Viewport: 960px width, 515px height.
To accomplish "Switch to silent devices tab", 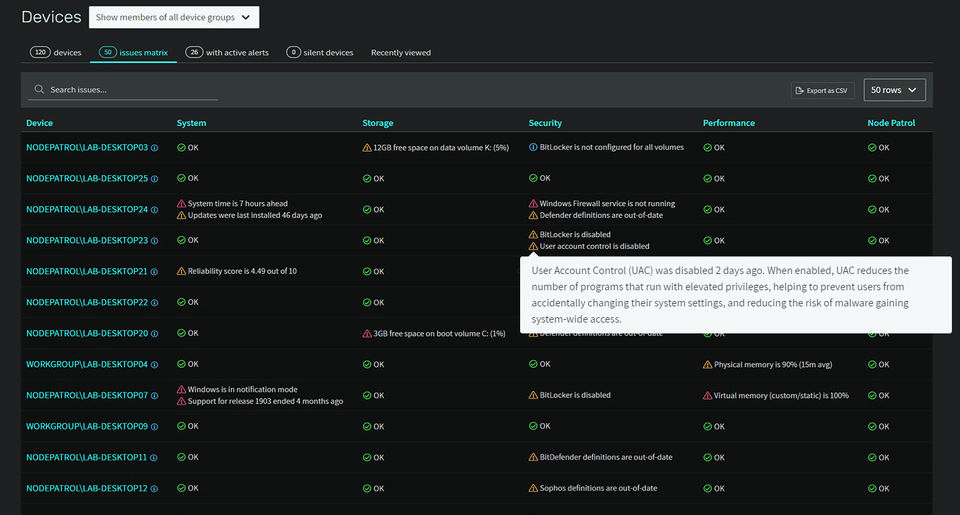I will [x=320, y=53].
